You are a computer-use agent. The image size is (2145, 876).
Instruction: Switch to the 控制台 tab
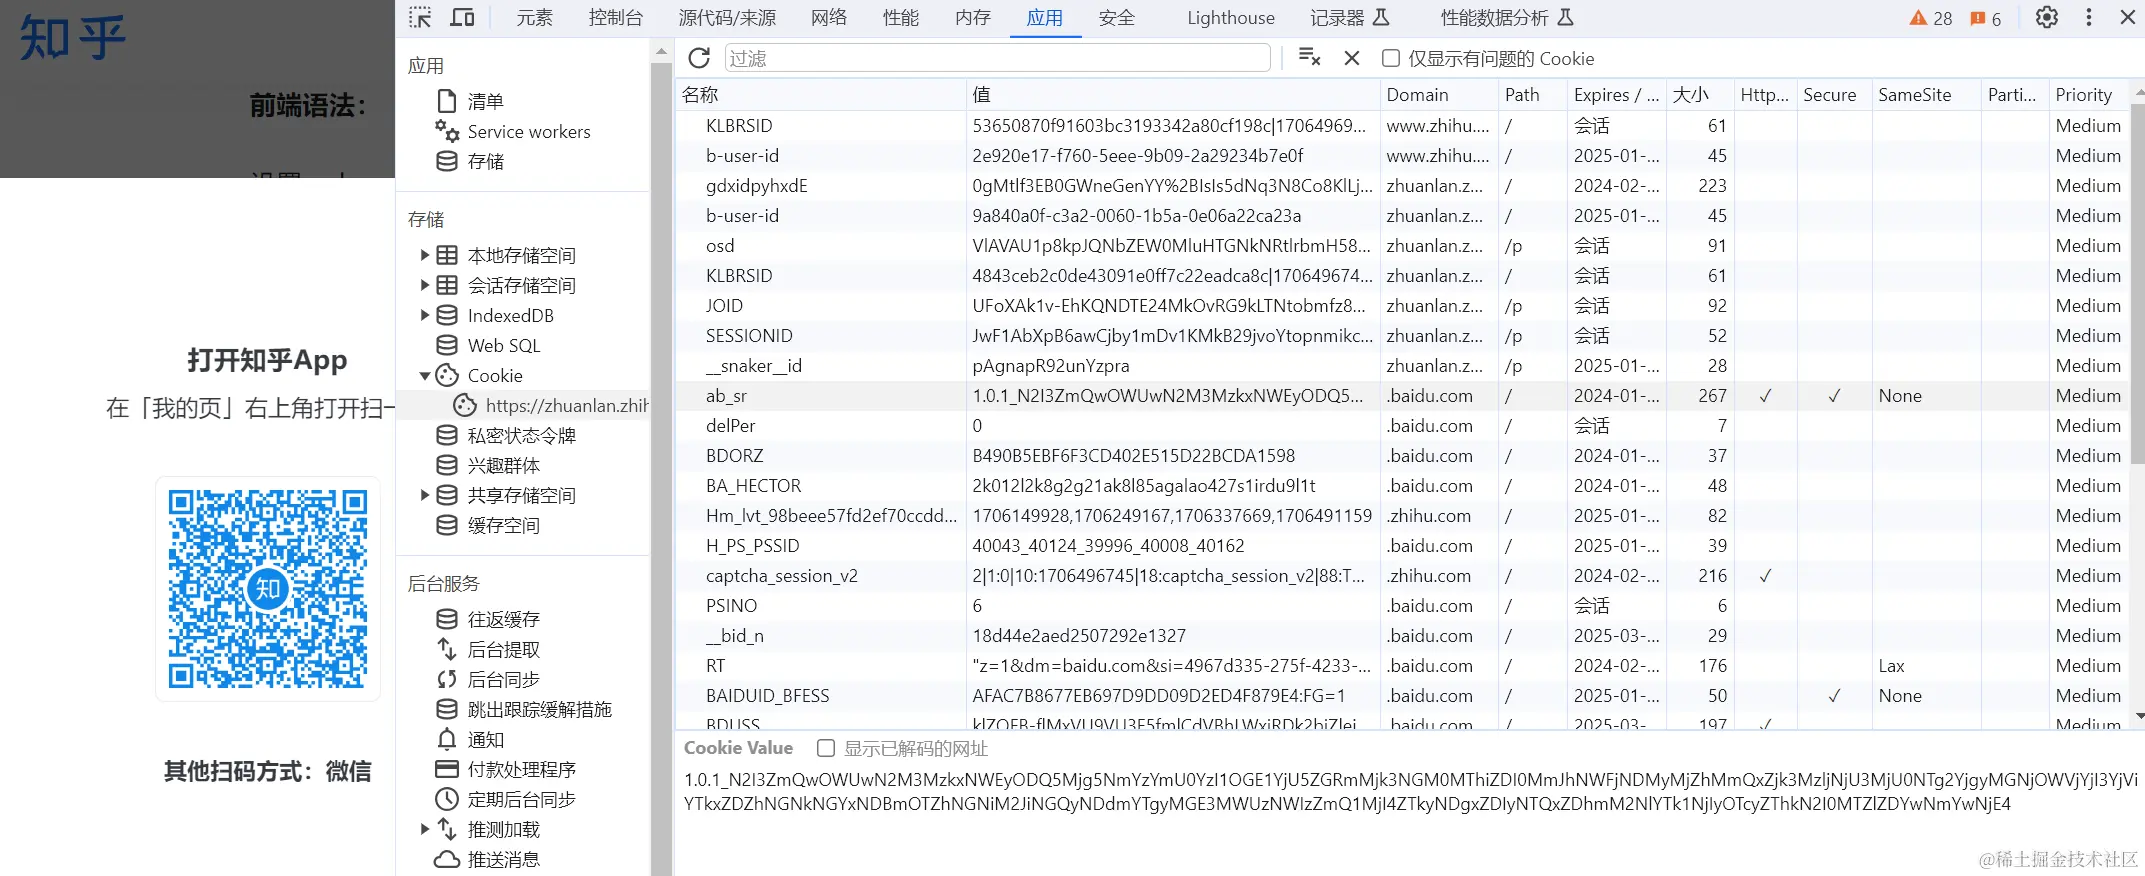click(x=615, y=18)
